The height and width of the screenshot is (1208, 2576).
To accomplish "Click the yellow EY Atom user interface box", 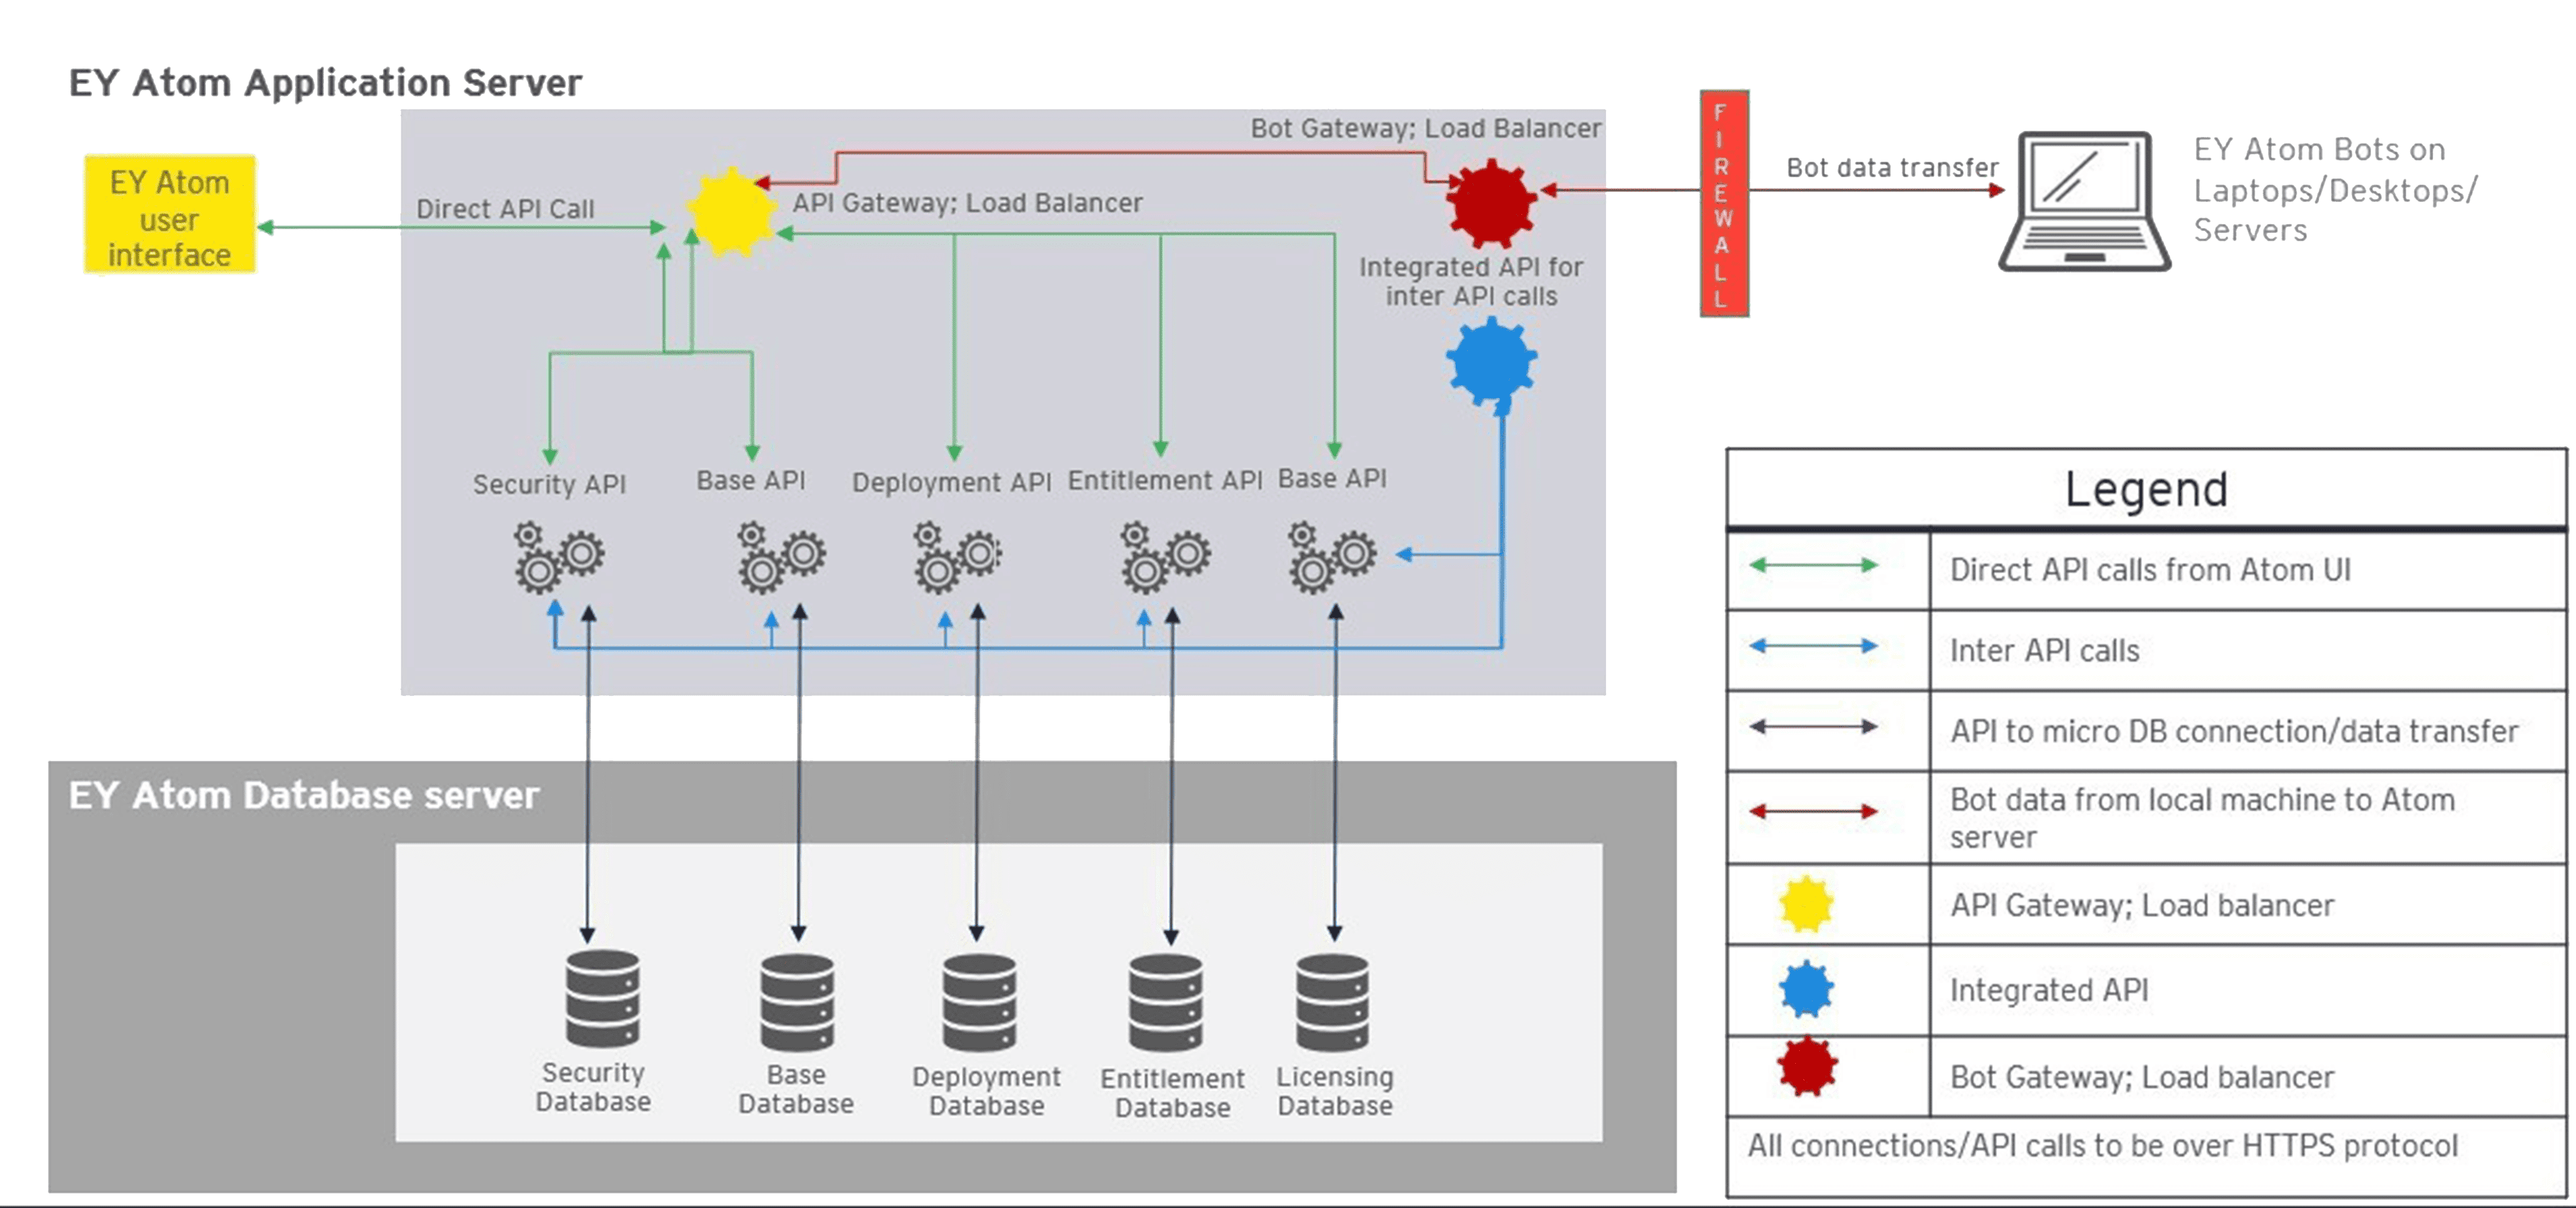I will coord(170,214).
